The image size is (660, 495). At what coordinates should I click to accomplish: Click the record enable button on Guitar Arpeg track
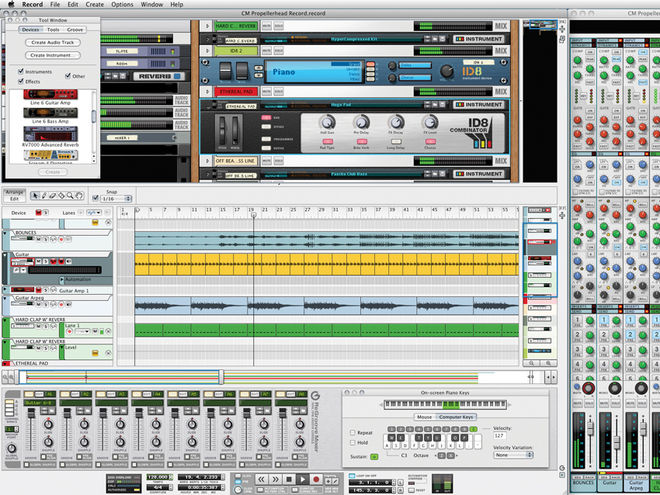point(60,303)
